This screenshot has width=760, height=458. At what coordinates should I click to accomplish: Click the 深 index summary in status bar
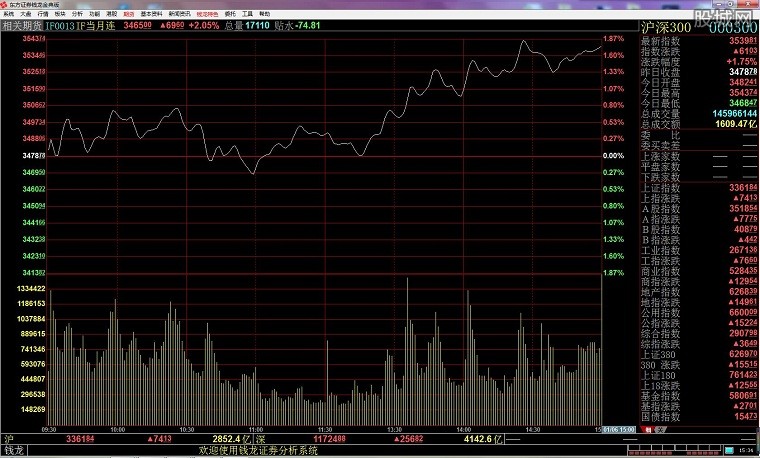point(260,438)
